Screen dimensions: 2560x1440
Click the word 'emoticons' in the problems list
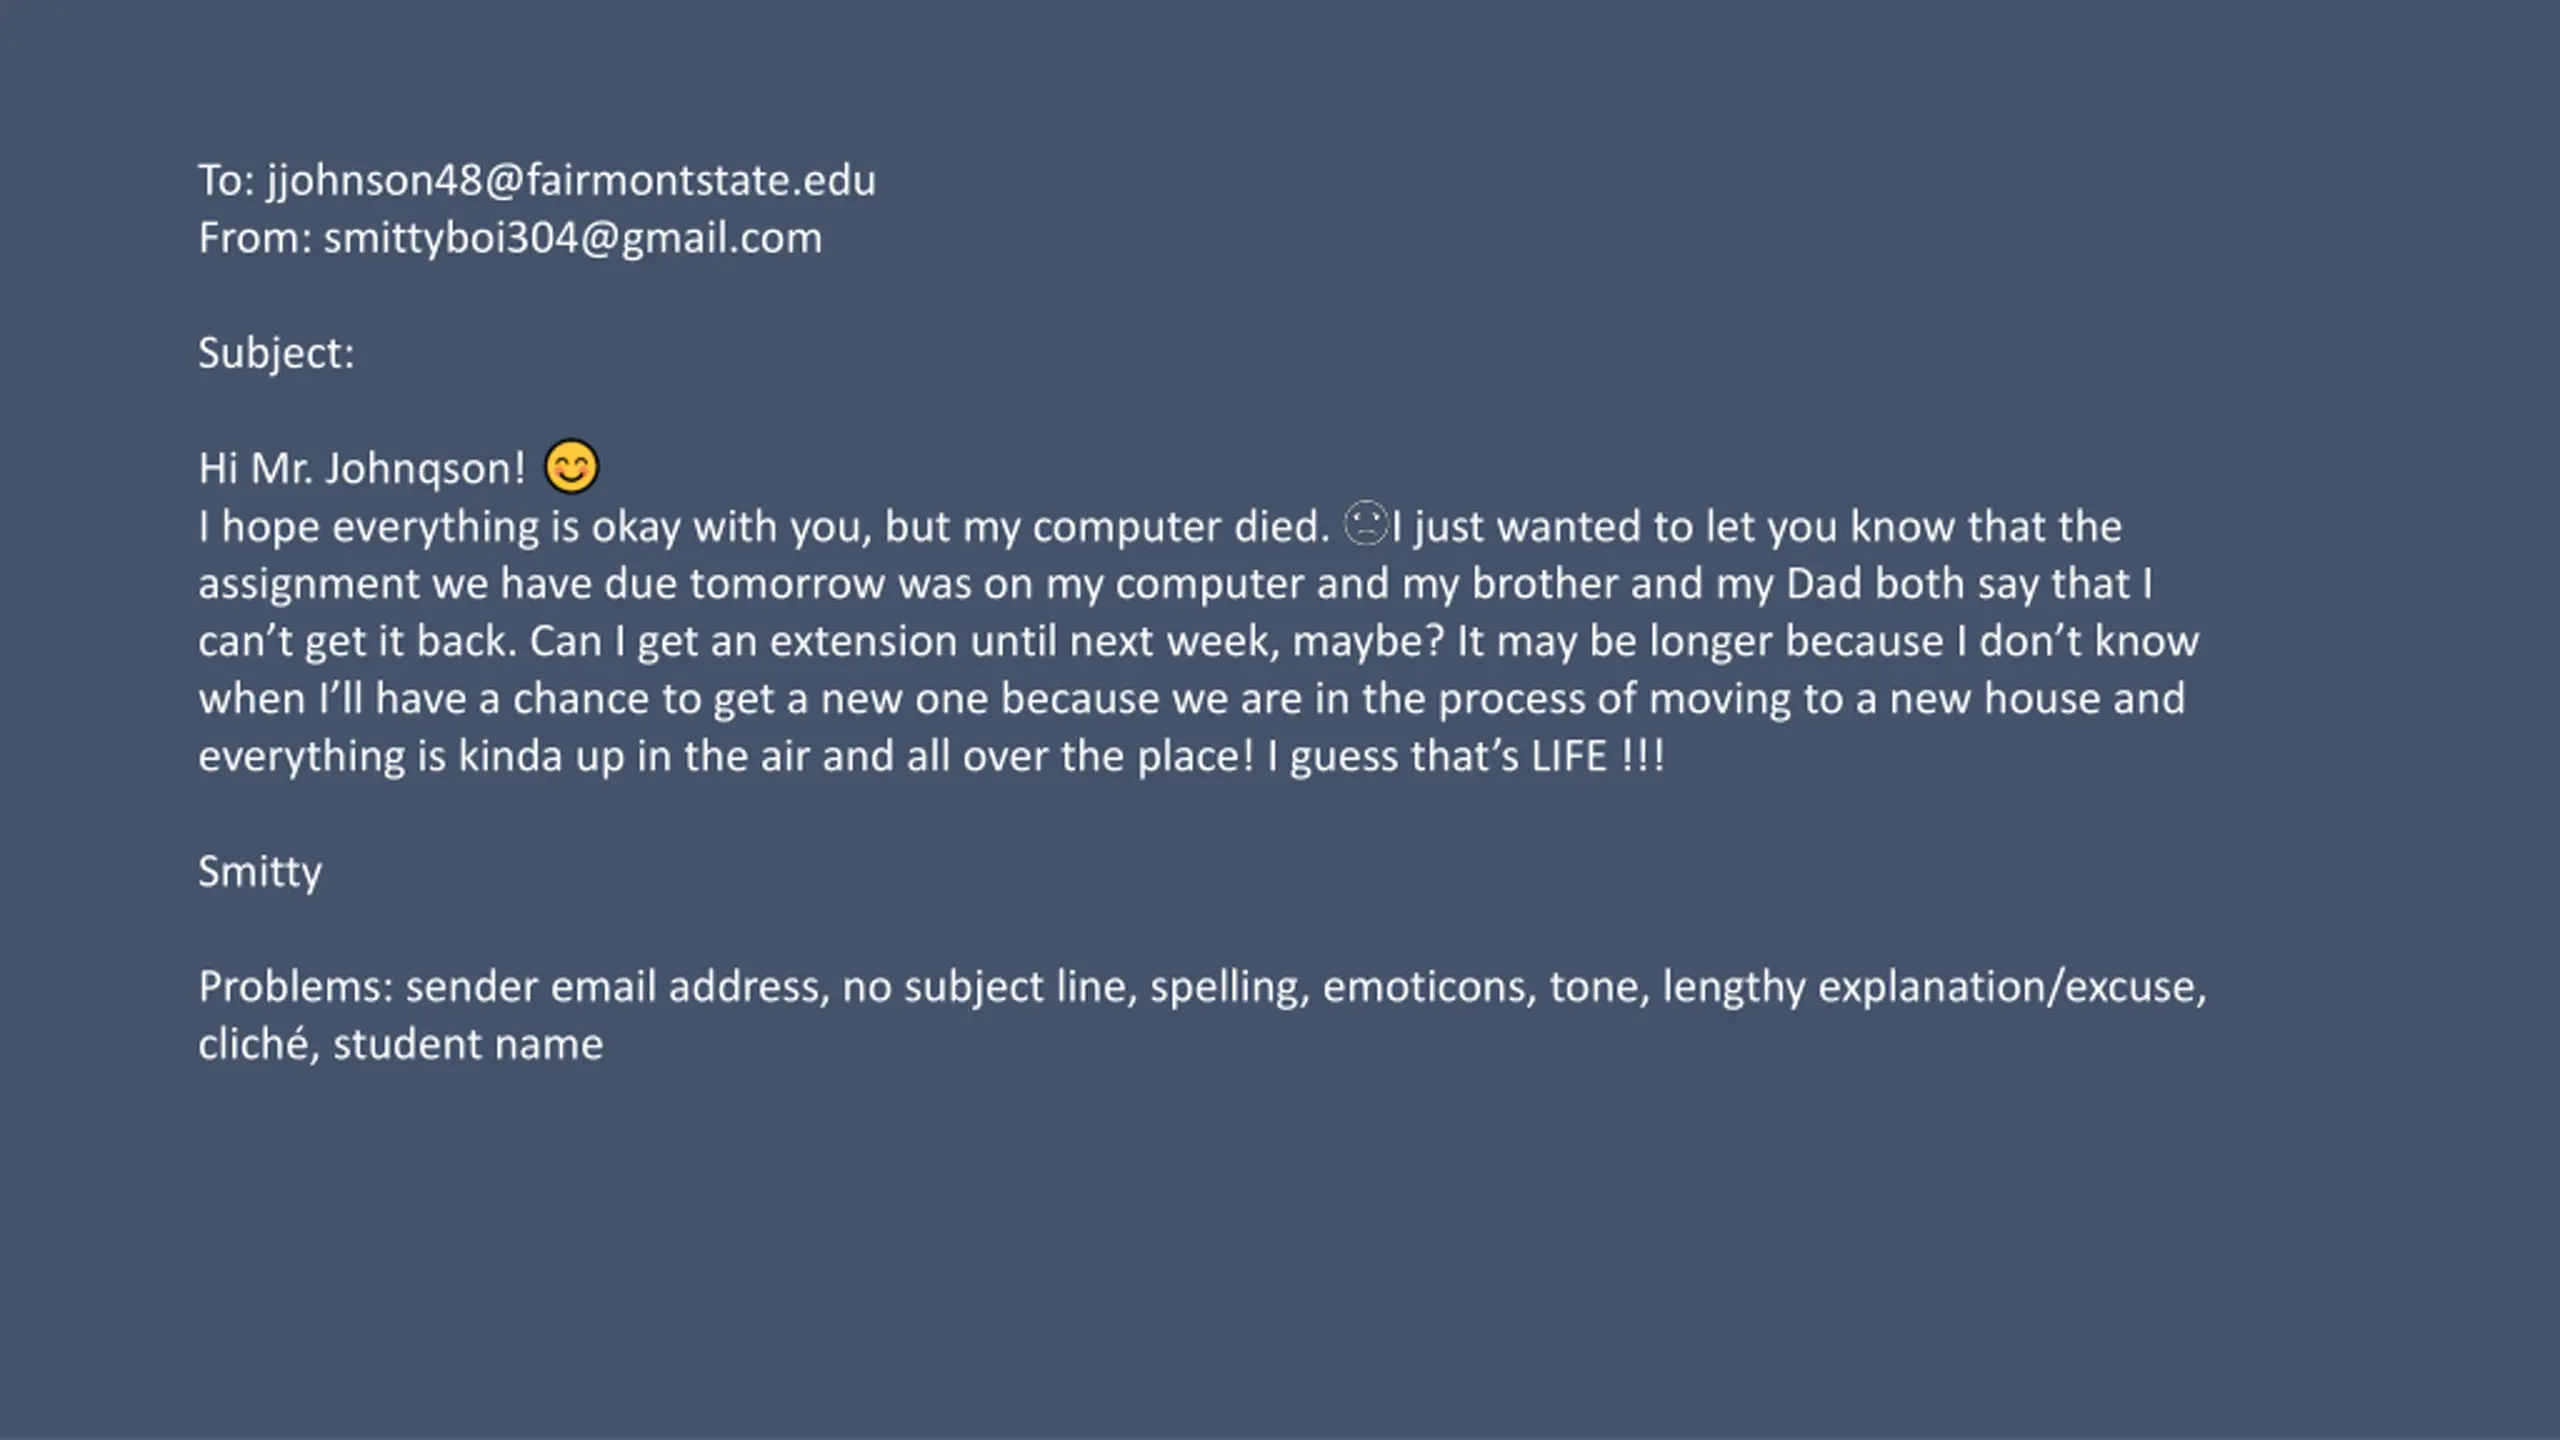coord(1430,987)
